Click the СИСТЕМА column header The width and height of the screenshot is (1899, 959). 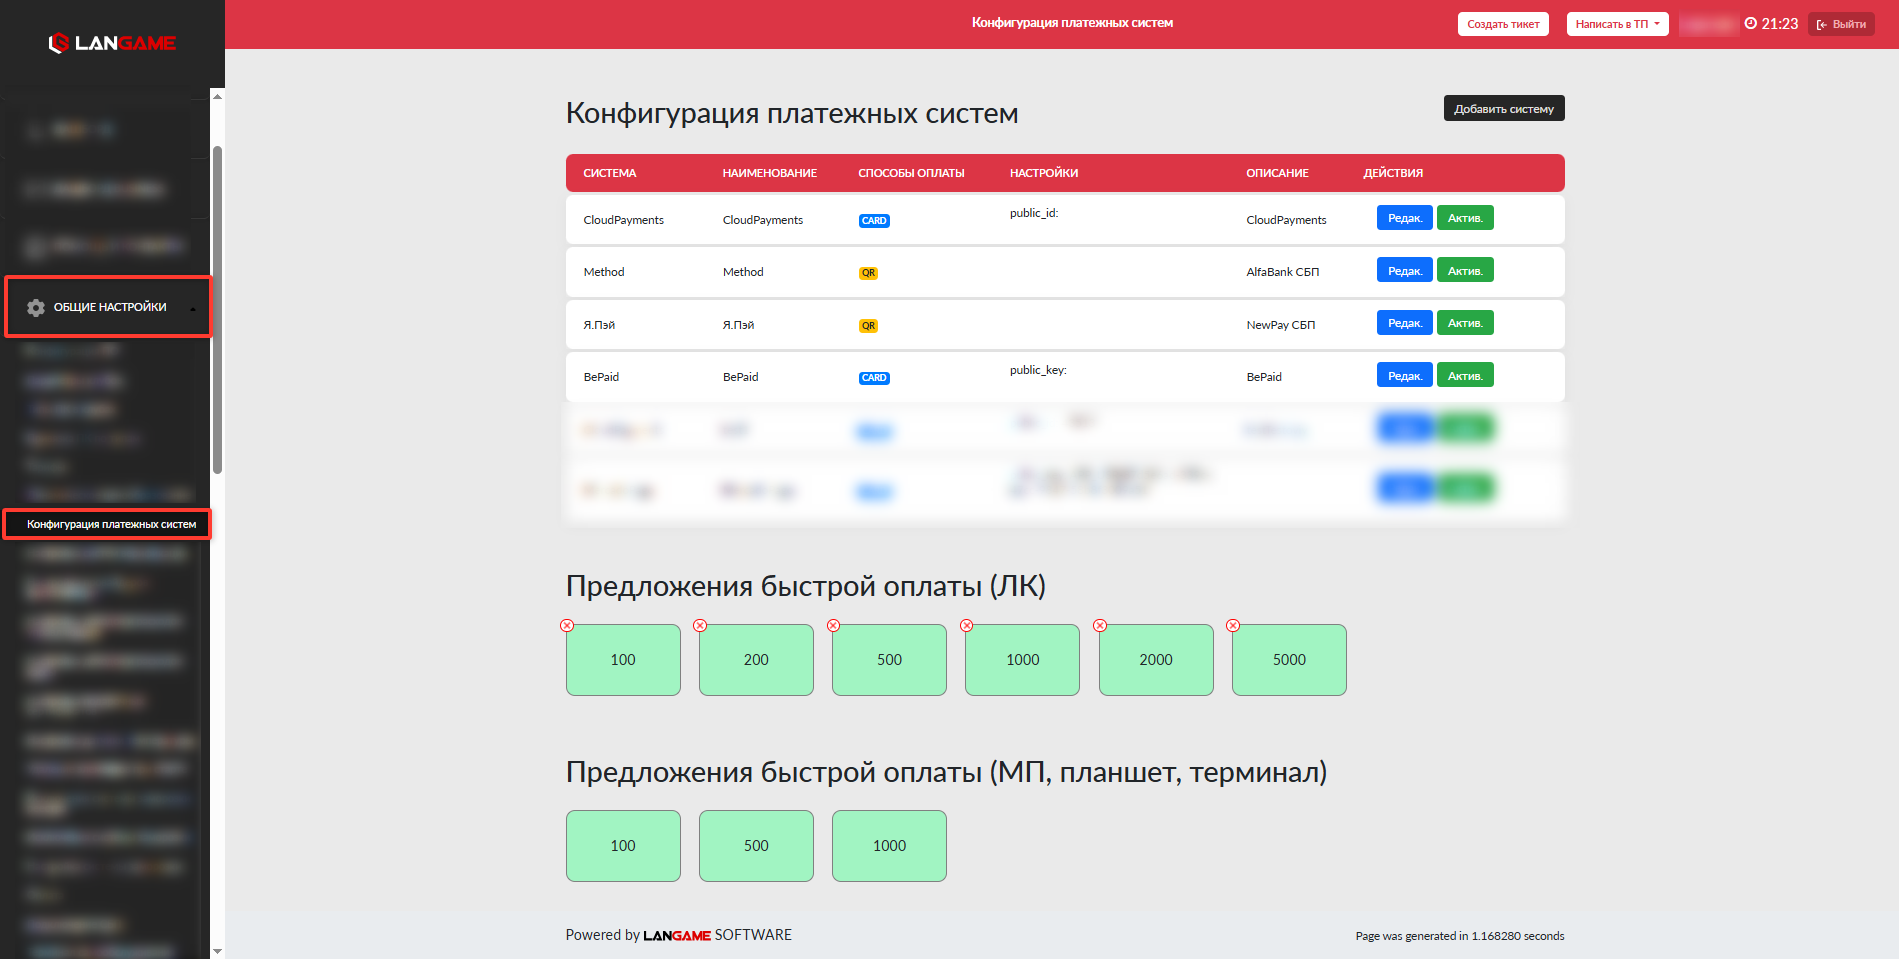610,173
